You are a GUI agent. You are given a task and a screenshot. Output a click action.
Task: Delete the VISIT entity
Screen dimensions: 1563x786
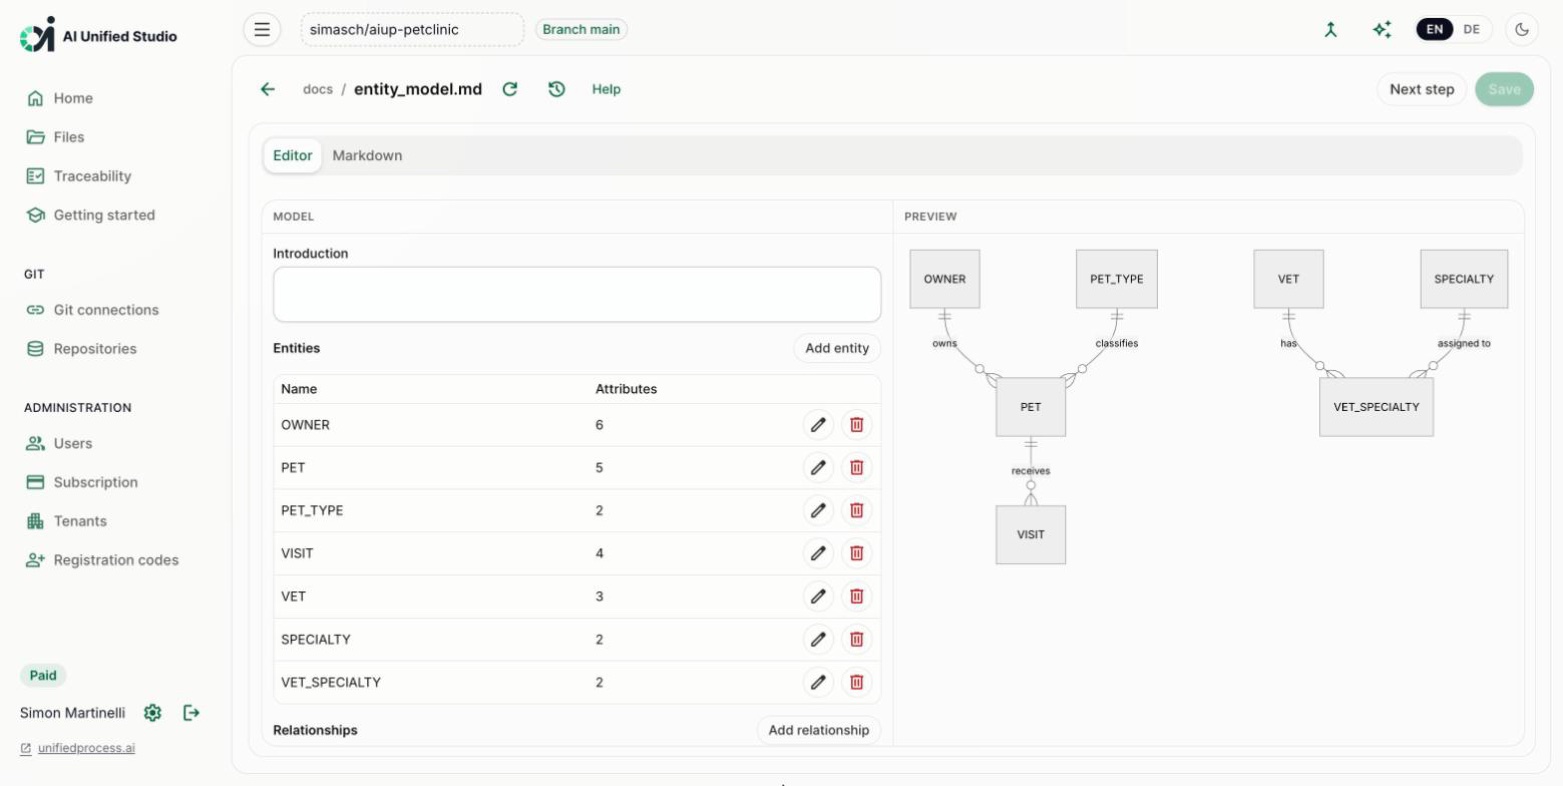point(856,553)
